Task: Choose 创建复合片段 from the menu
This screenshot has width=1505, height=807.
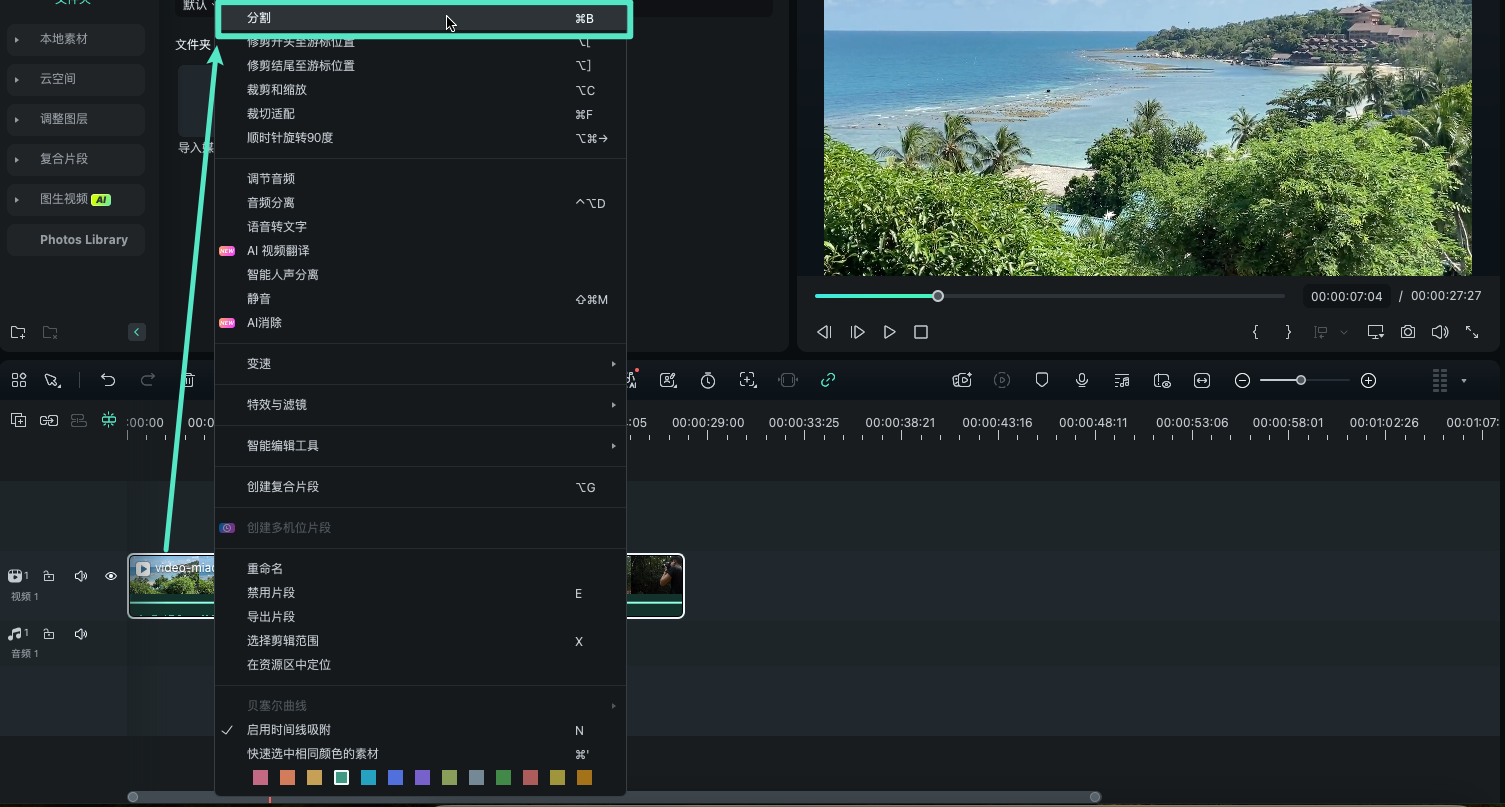Action: point(421,487)
